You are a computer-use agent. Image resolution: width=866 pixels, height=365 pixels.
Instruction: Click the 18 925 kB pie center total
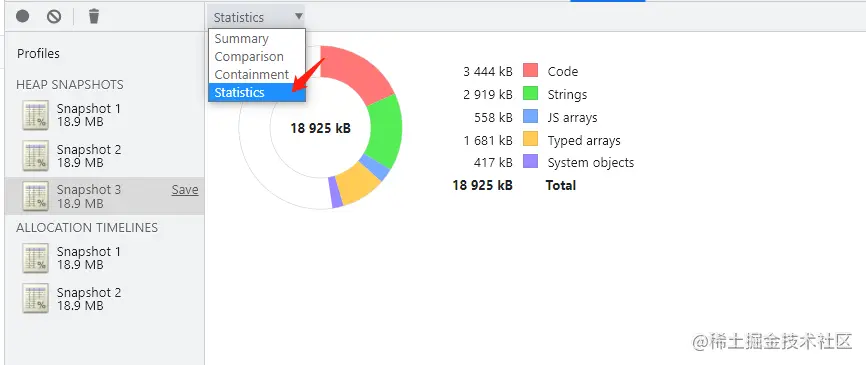[320, 128]
